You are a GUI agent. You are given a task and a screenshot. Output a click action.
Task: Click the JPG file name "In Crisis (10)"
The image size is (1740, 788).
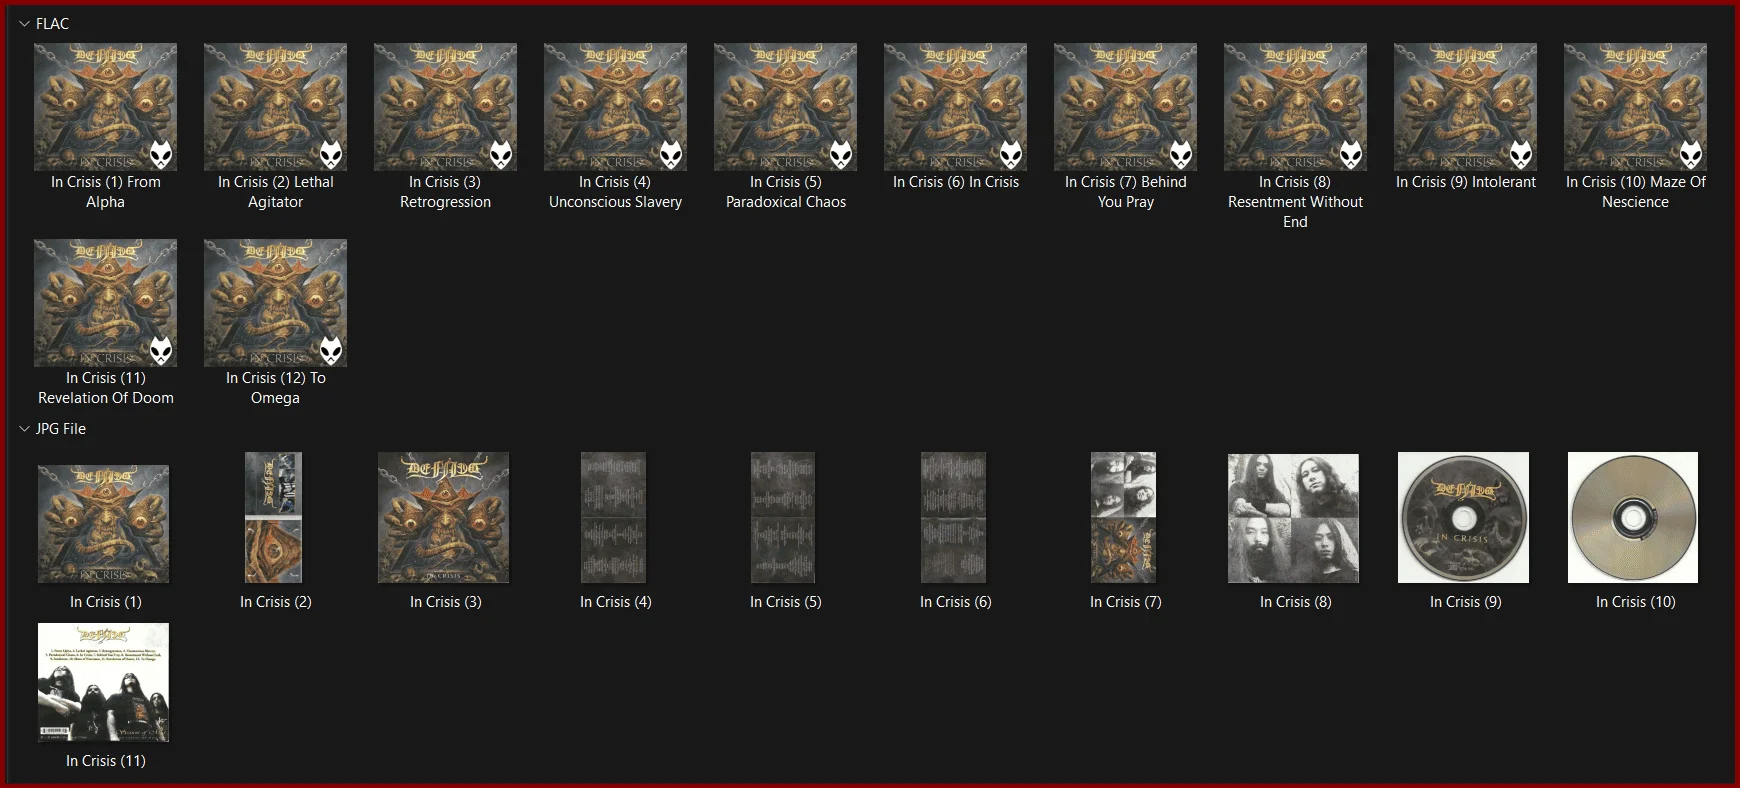1636,602
